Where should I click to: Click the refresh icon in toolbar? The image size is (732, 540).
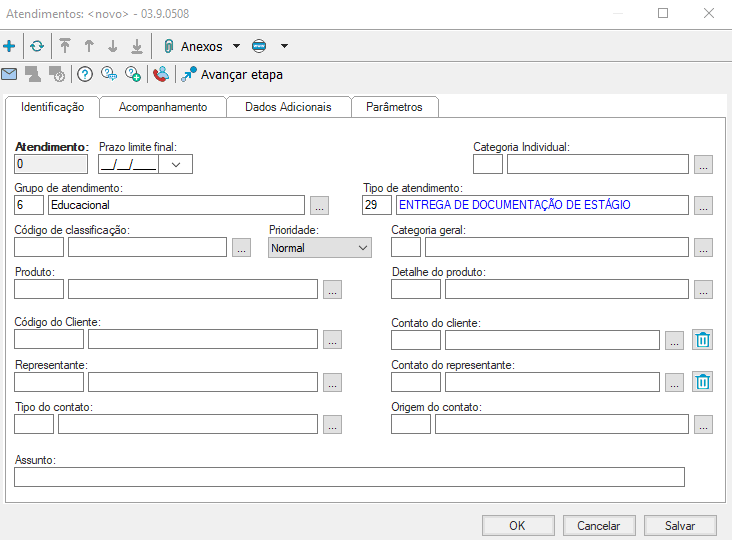pos(37,46)
